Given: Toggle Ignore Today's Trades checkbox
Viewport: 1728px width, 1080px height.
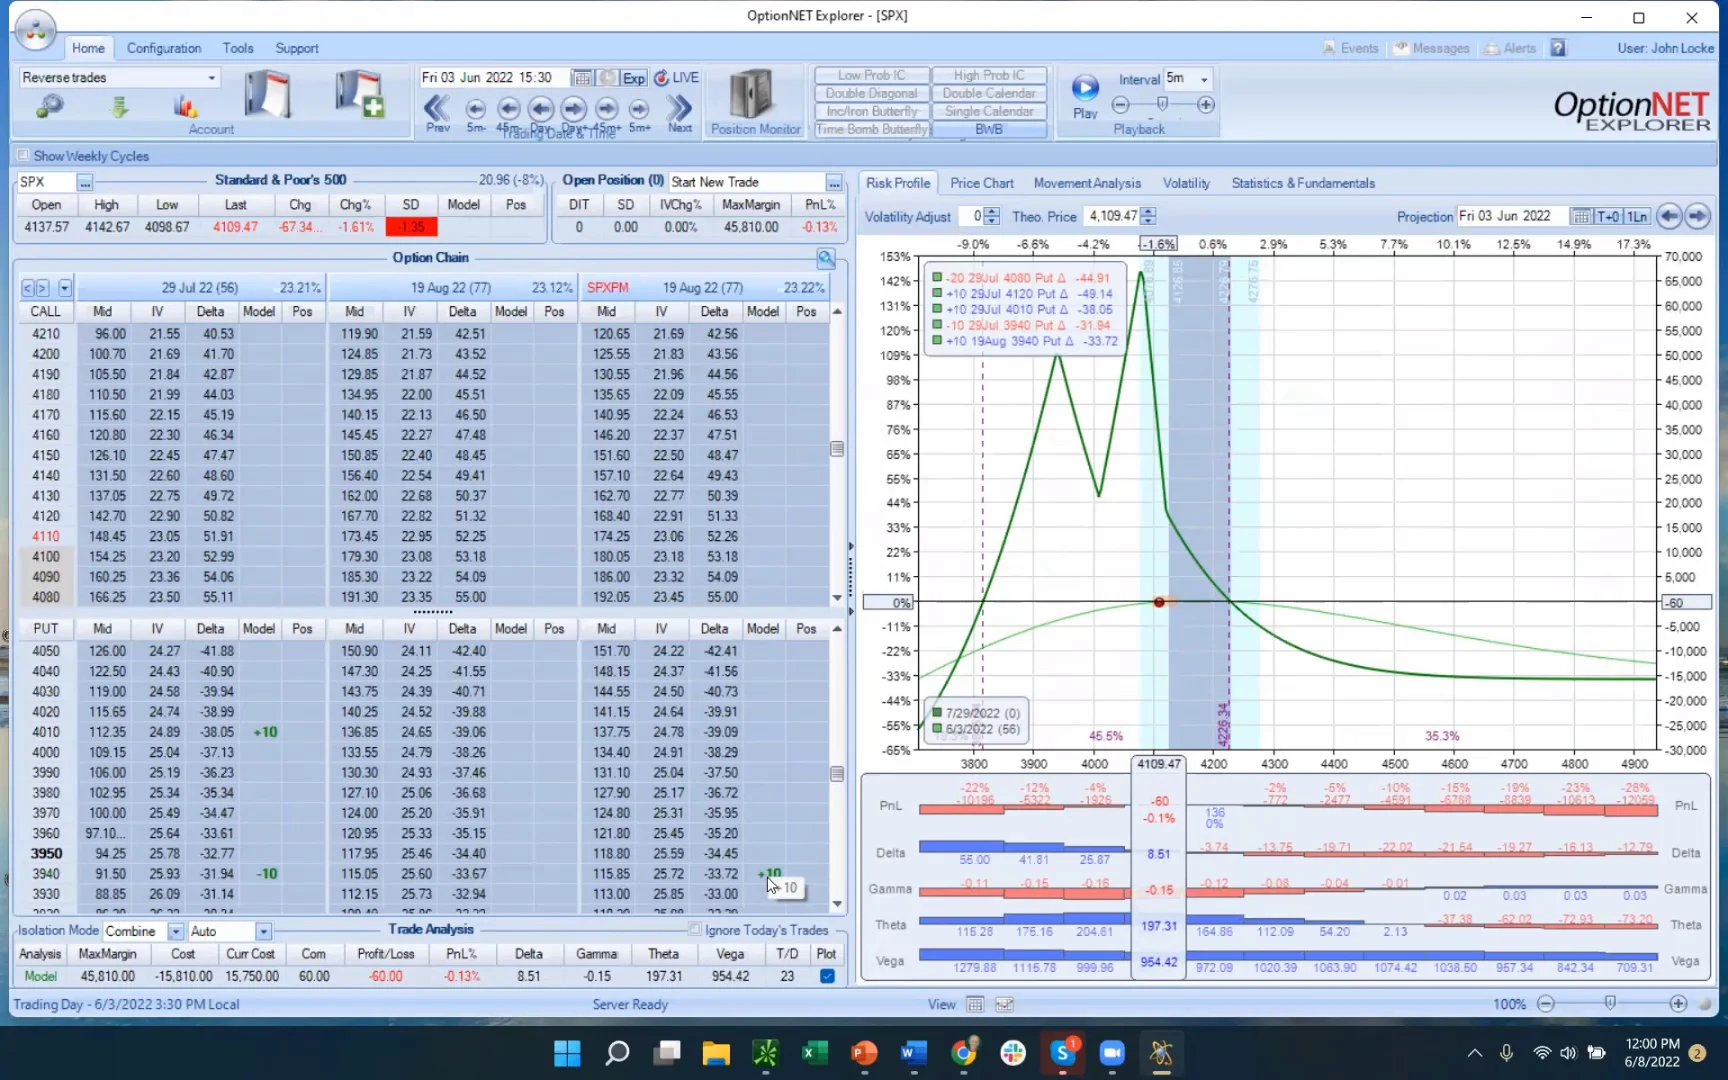Looking at the screenshot, I should (695, 930).
